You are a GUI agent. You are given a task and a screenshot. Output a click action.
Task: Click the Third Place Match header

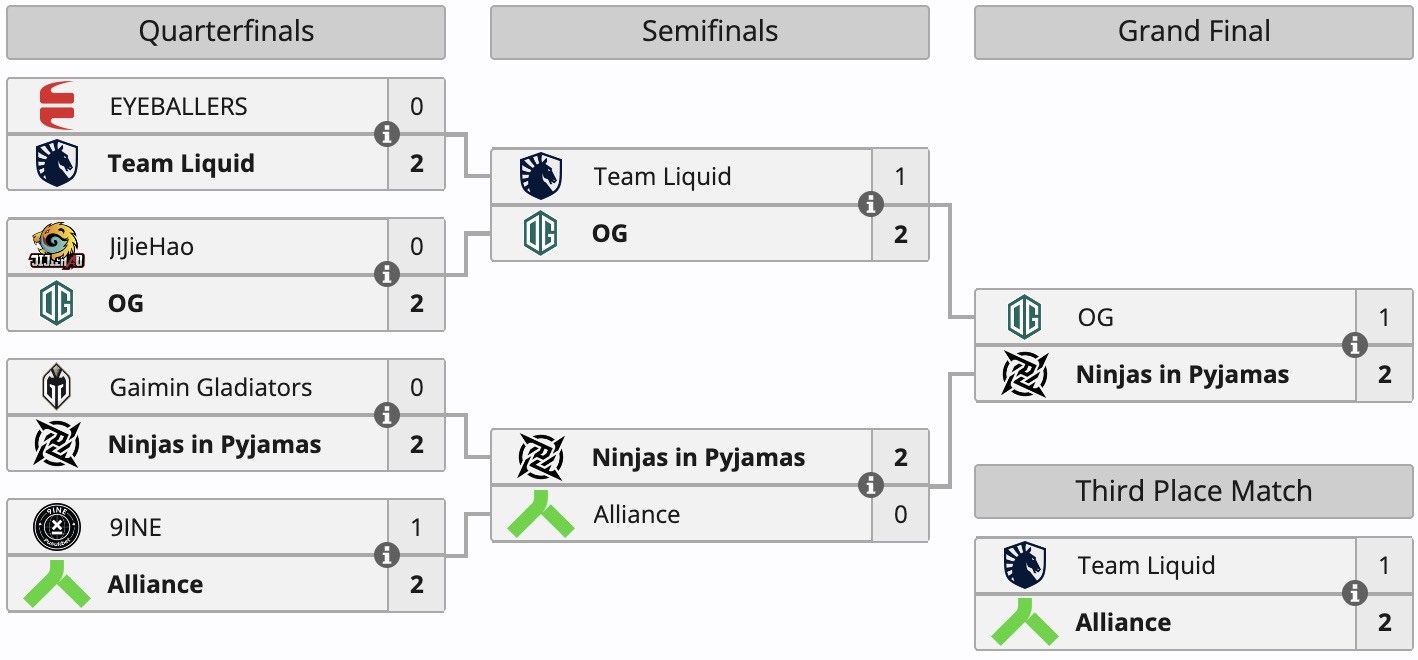(1194, 491)
